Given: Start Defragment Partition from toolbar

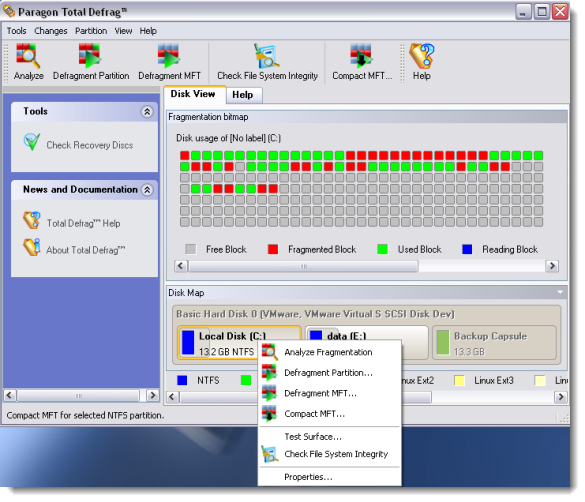Looking at the screenshot, I should [x=91, y=62].
